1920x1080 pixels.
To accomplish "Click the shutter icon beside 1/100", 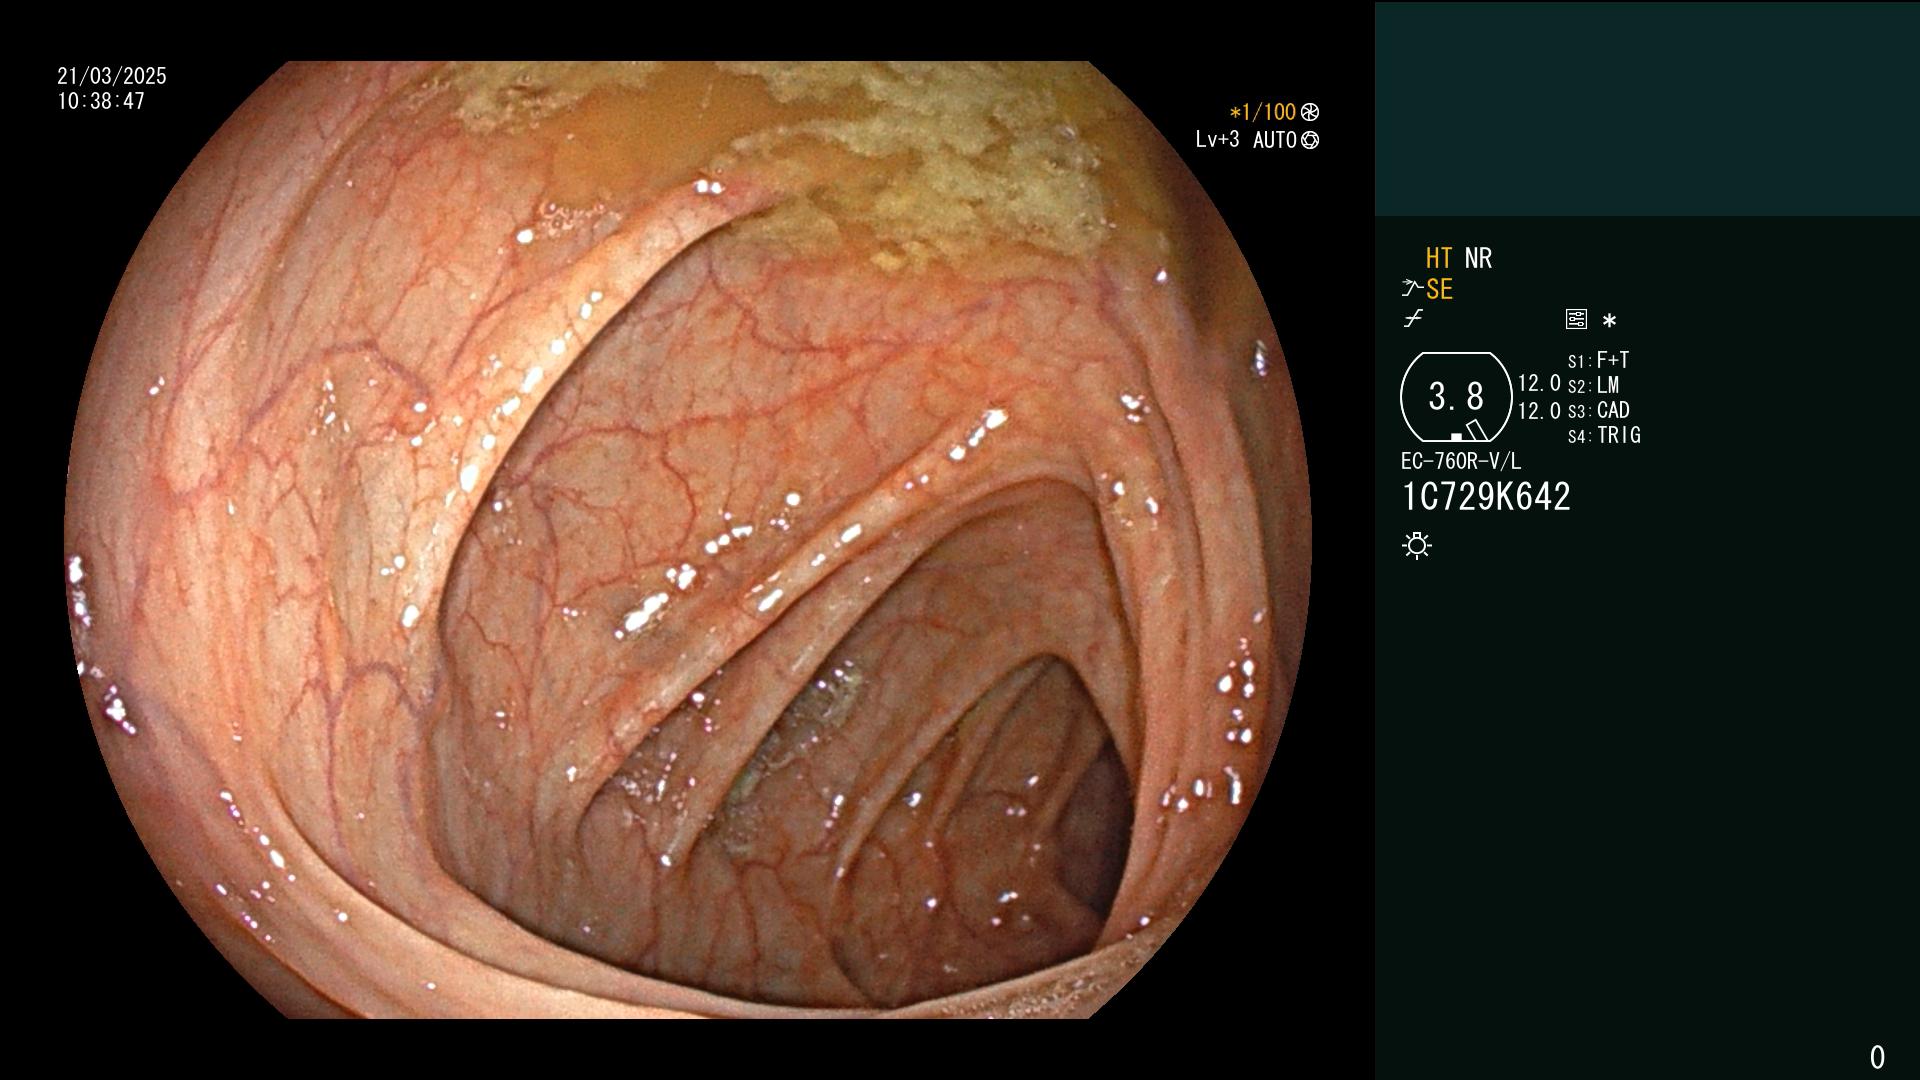I will click(1310, 113).
